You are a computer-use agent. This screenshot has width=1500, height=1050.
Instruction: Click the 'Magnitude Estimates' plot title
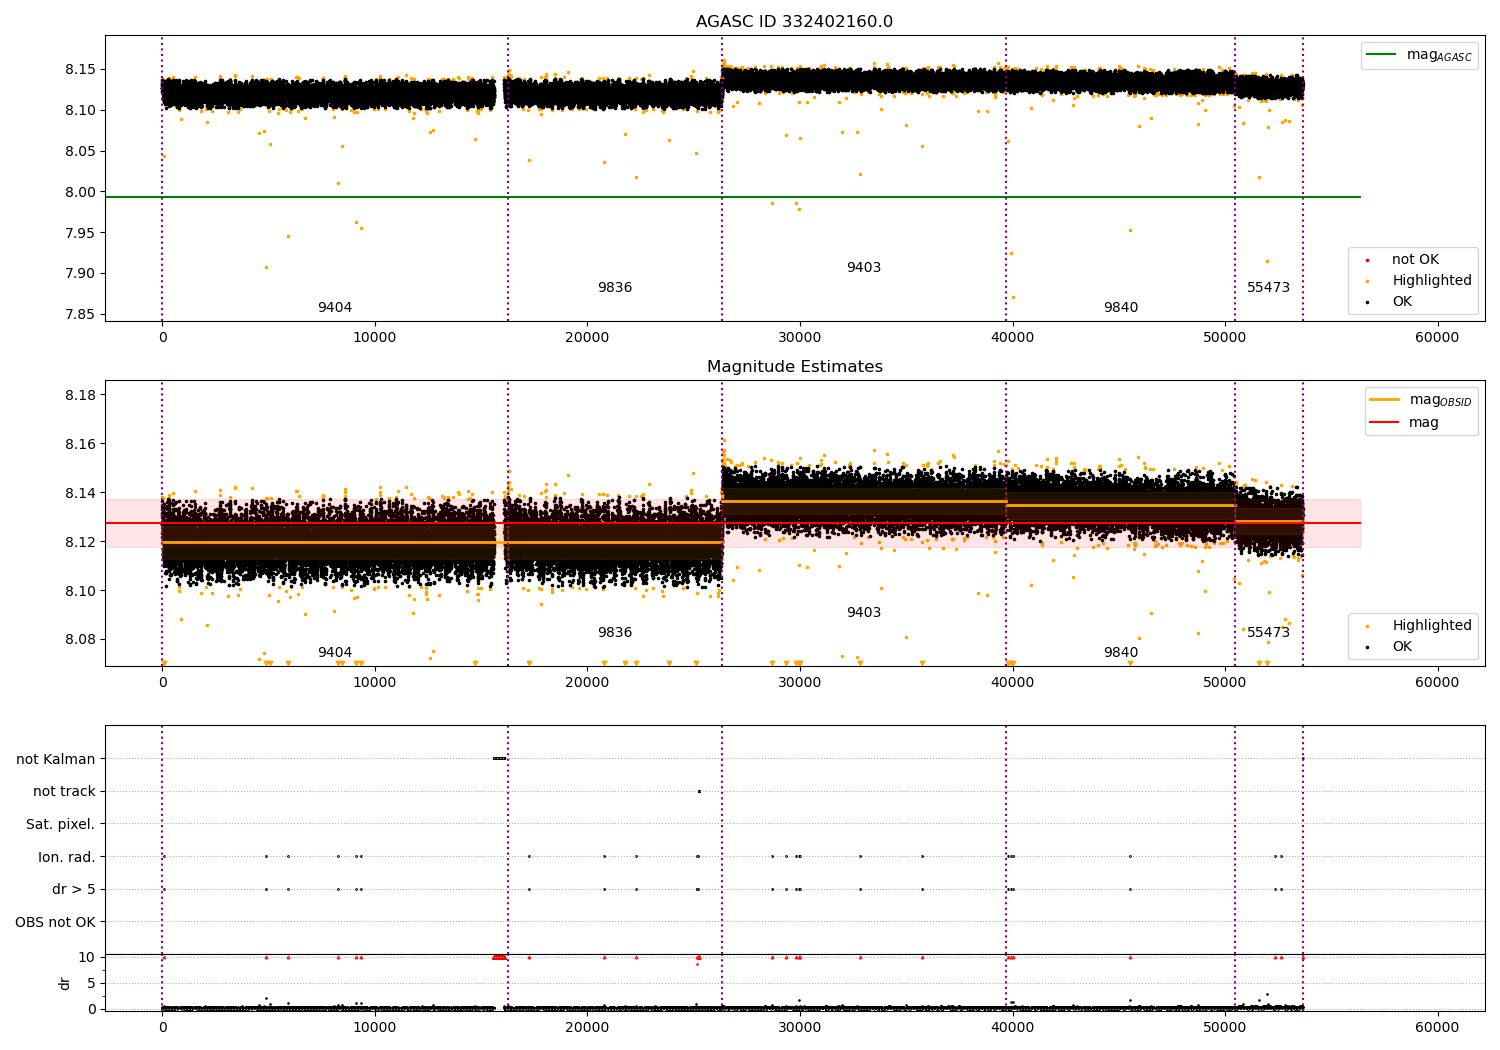click(x=794, y=367)
